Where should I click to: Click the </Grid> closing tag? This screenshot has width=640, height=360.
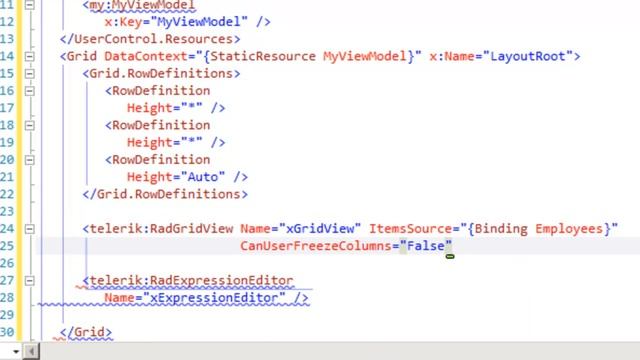(86, 332)
